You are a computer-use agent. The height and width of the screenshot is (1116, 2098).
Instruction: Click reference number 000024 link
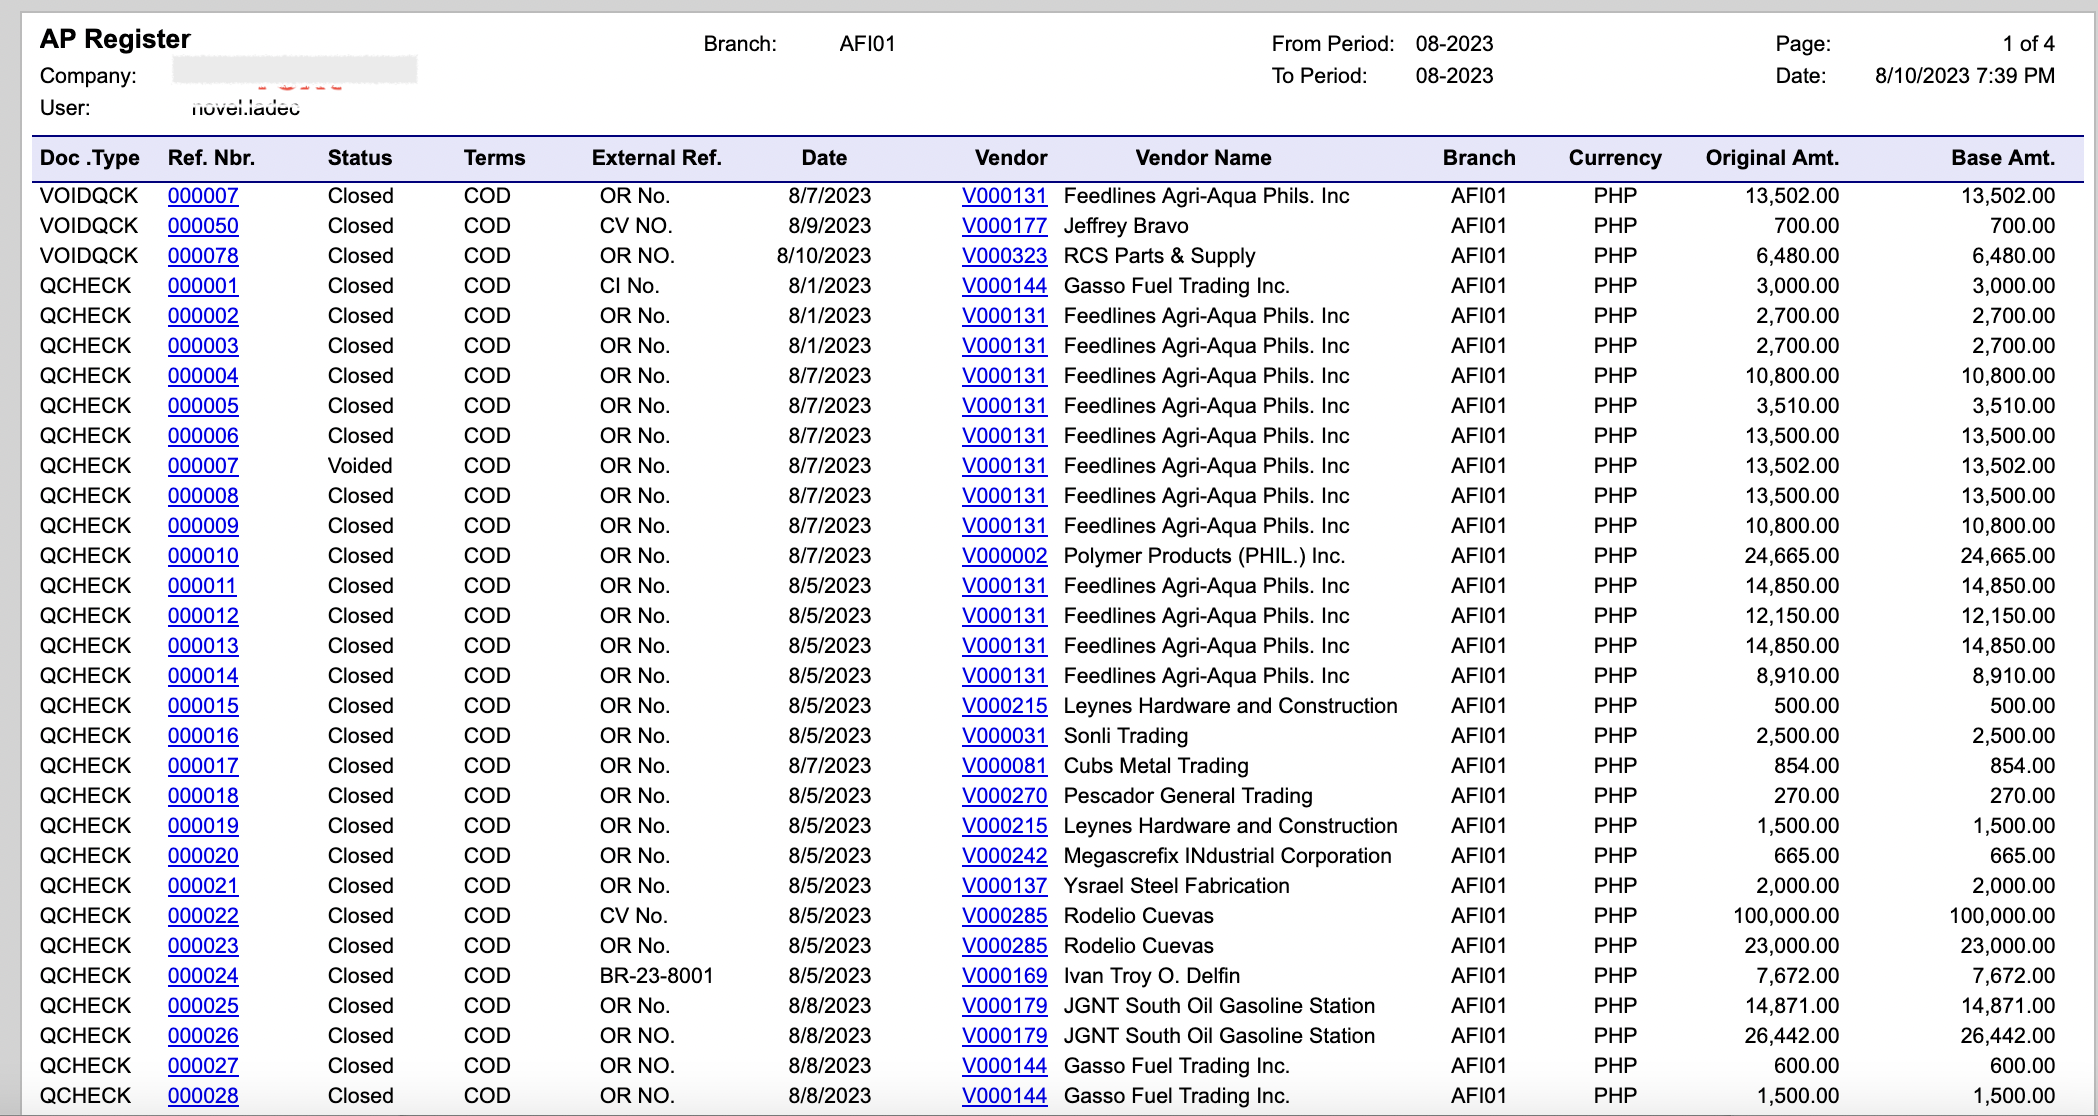(203, 976)
